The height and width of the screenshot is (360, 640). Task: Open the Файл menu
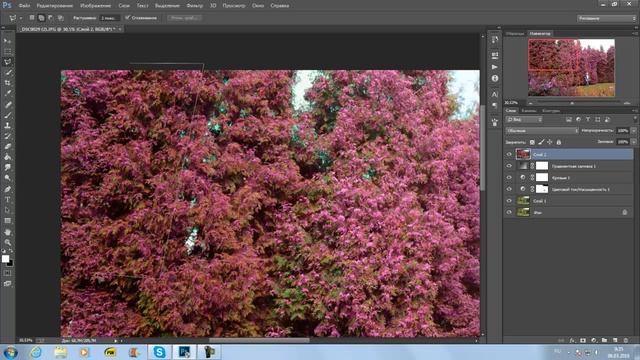tap(24, 6)
